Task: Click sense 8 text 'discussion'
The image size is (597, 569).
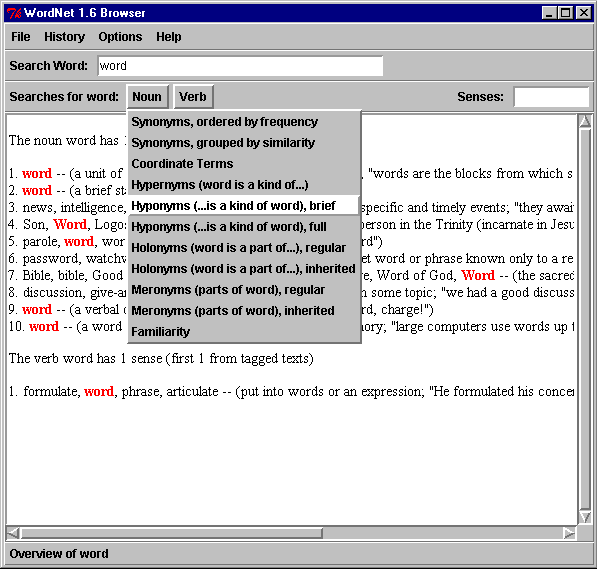Action: (53, 292)
